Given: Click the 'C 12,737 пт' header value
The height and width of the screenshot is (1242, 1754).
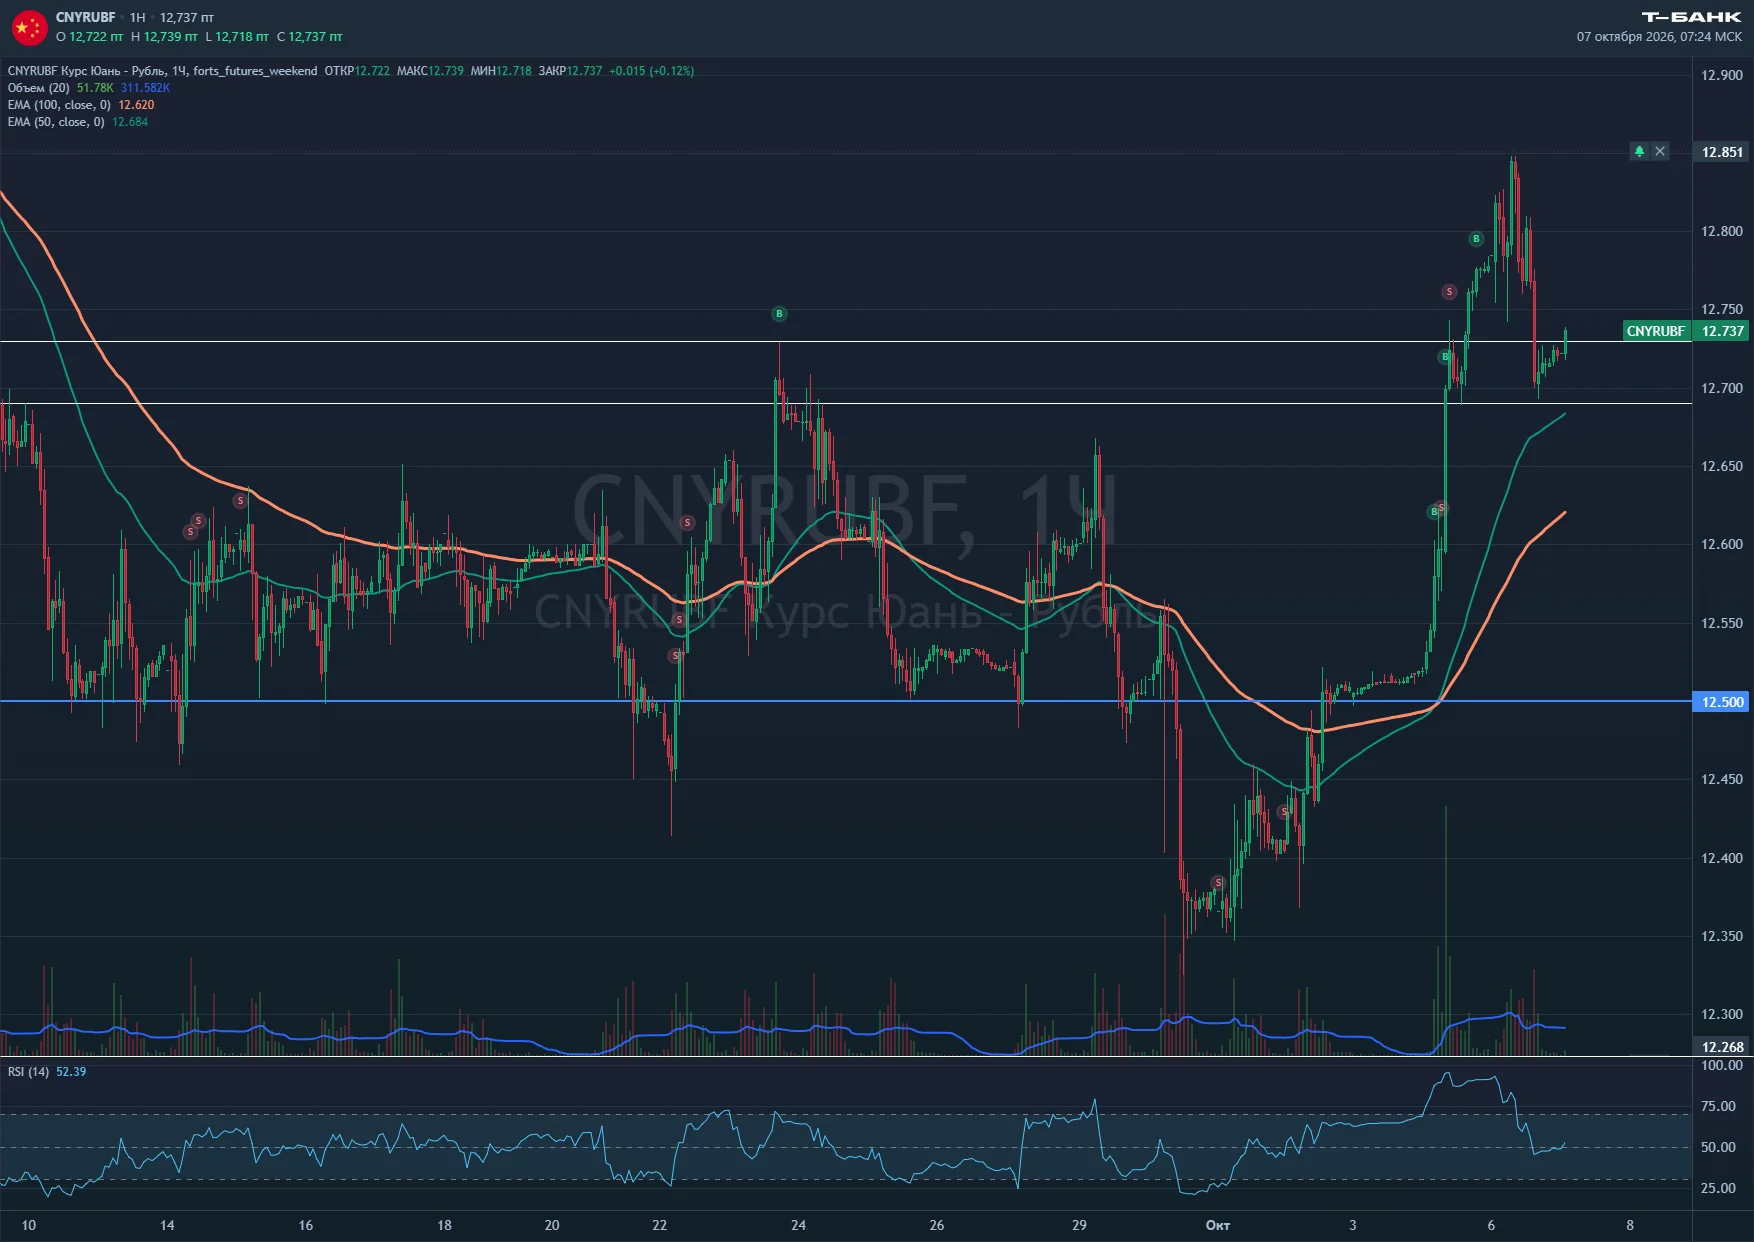Looking at the screenshot, I should [x=310, y=37].
